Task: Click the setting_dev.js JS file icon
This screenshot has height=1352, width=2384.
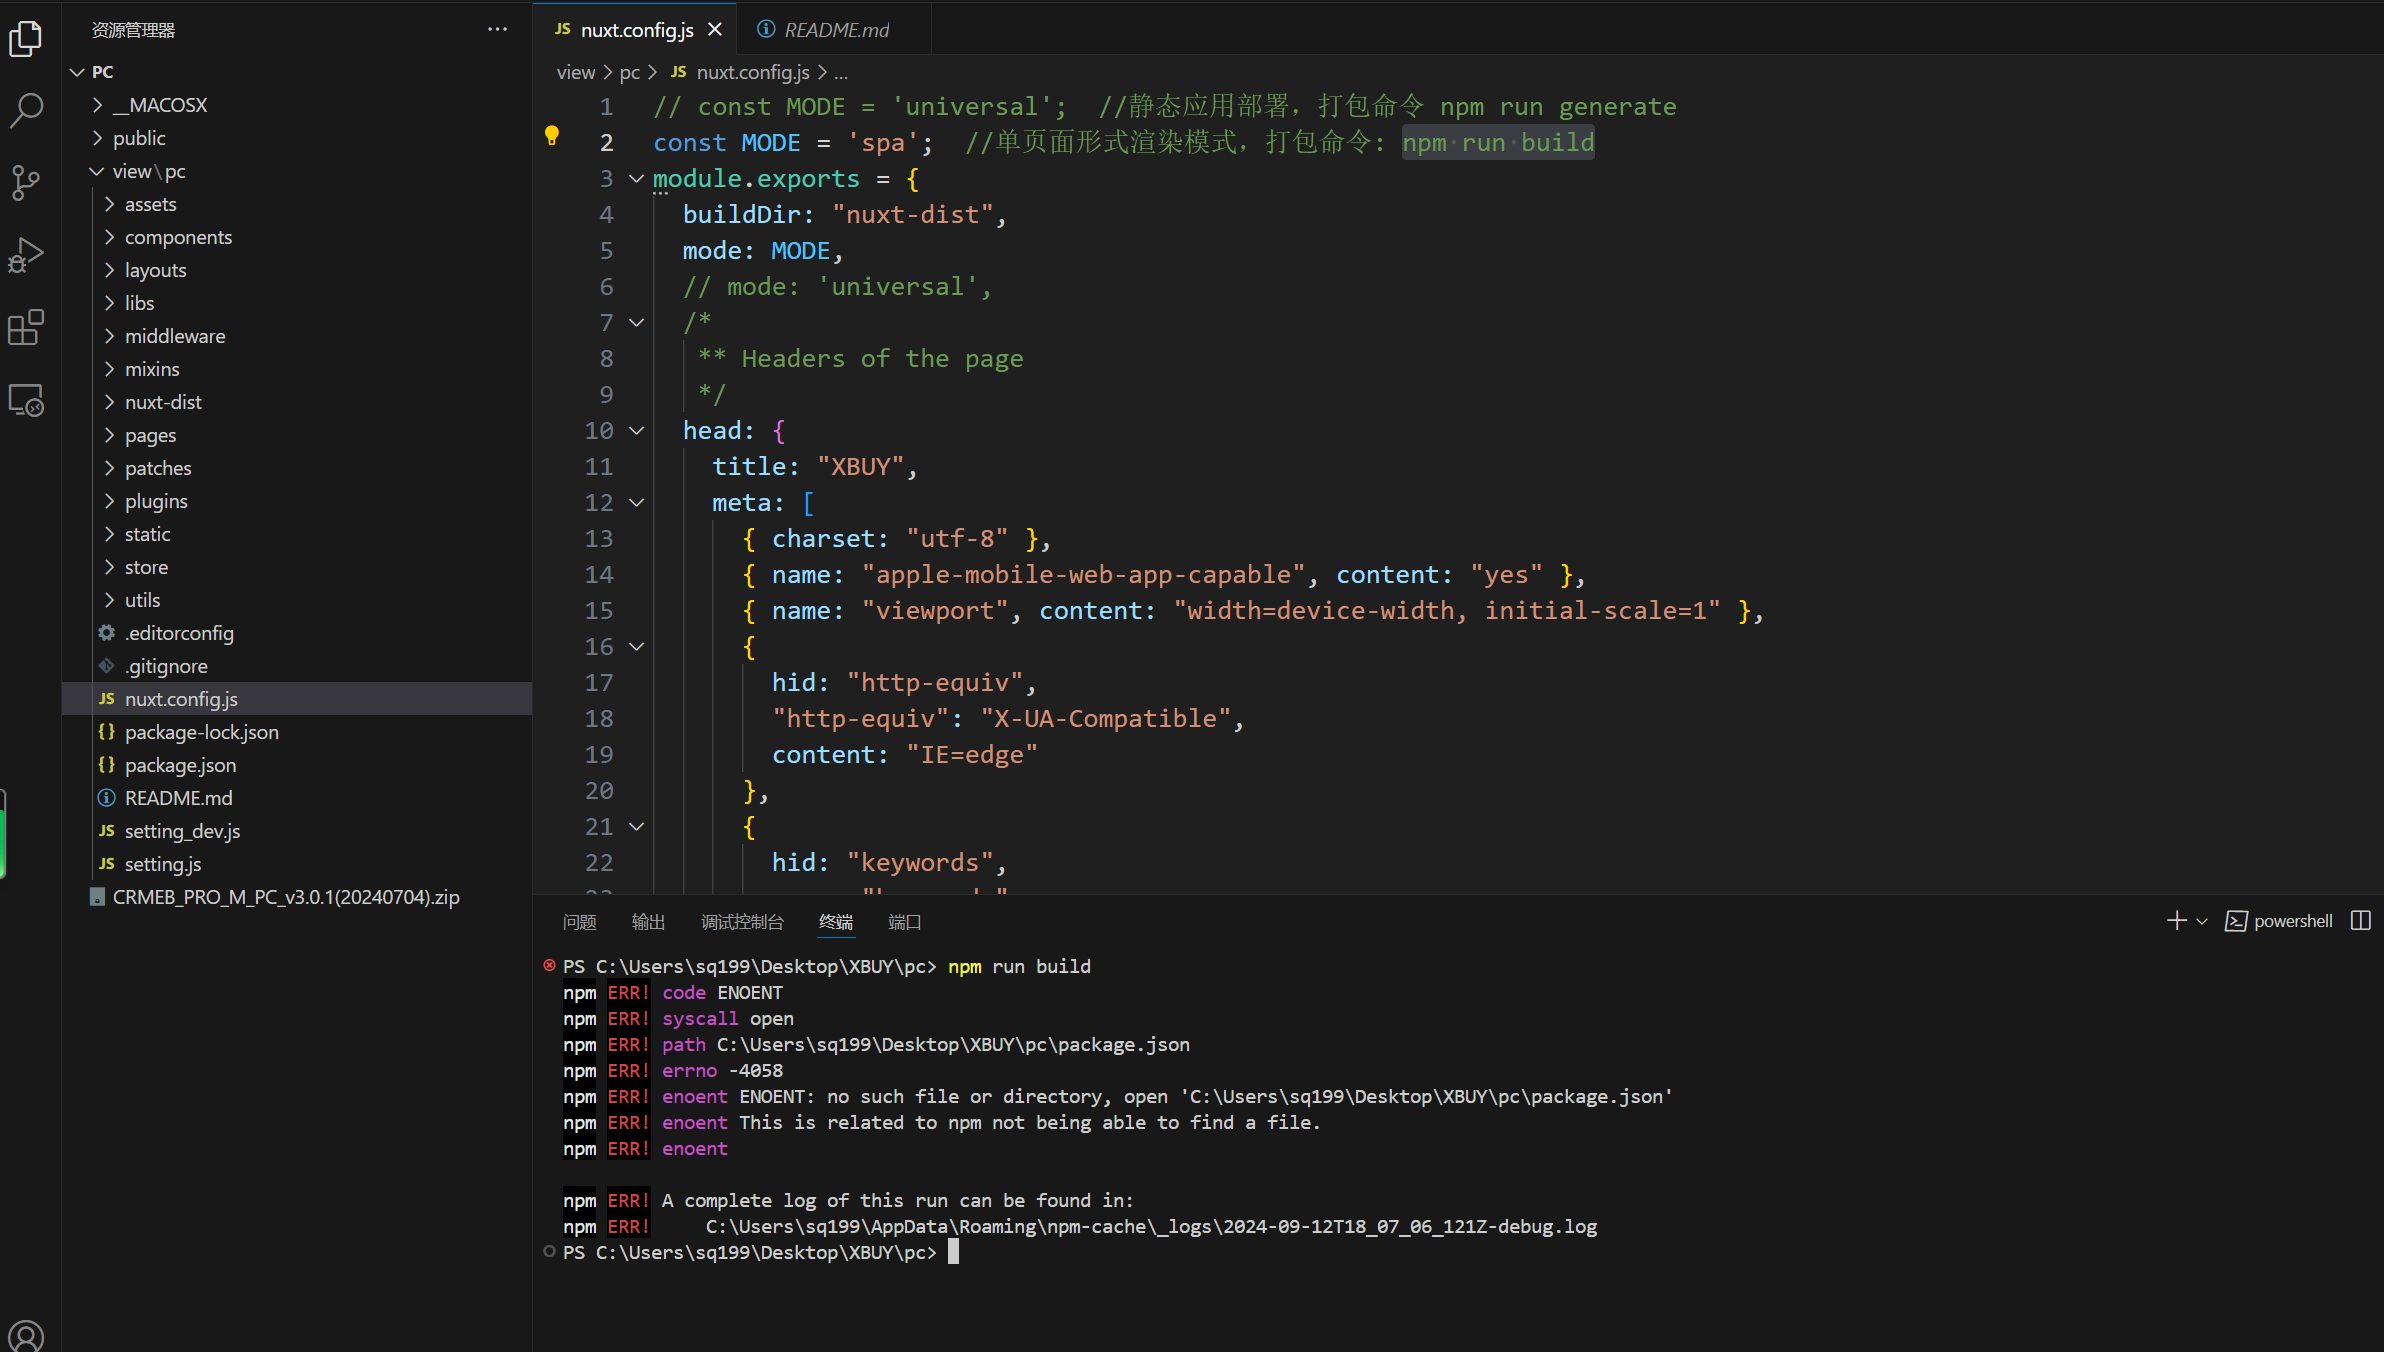Action: (107, 831)
